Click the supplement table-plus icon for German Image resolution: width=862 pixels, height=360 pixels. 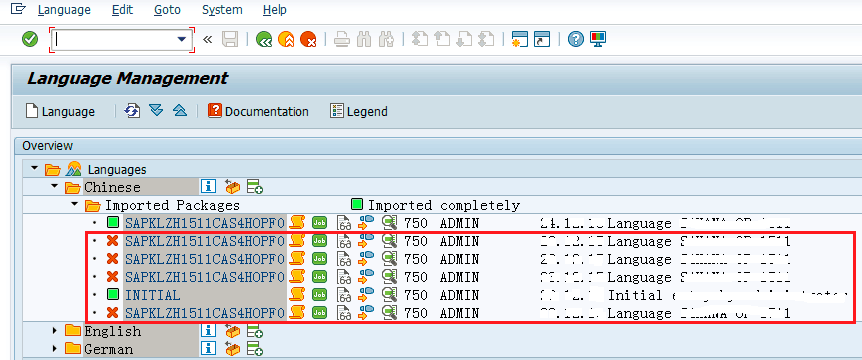point(254,348)
